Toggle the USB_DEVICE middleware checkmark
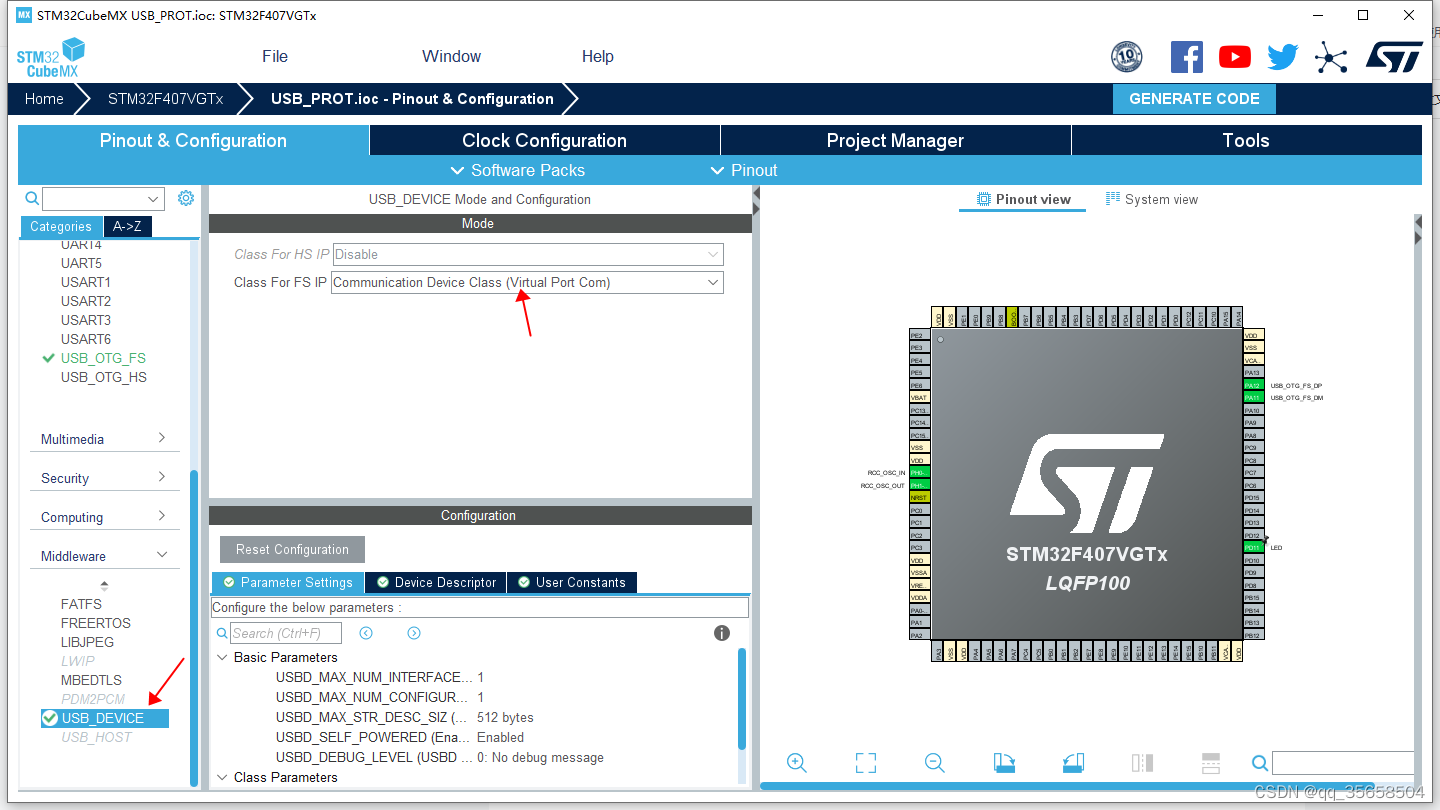The width and height of the screenshot is (1440, 810). (49, 717)
